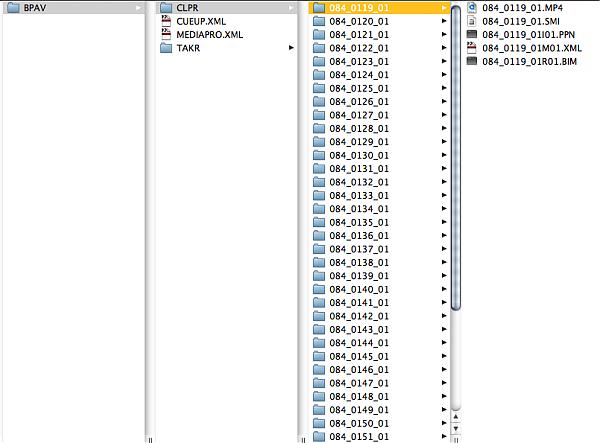This screenshot has width=600, height=443.
Task: Click the folder icon for 084_0140_01
Action: point(319,289)
